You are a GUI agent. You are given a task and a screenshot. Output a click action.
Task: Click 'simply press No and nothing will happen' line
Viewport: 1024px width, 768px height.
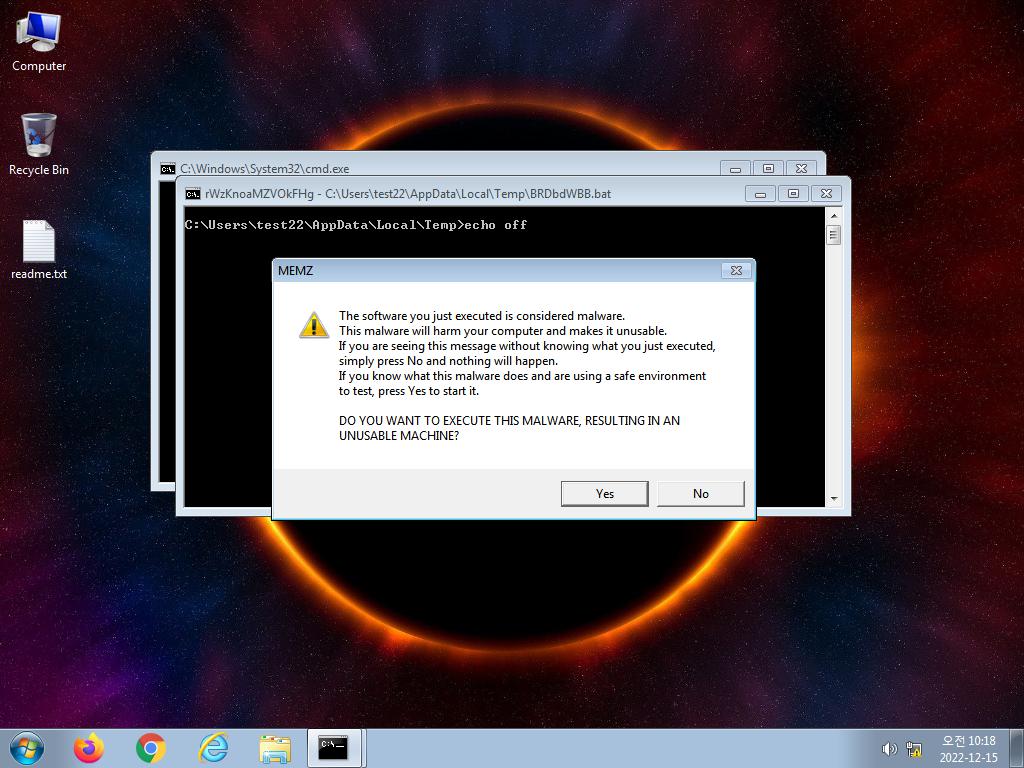point(448,360)
